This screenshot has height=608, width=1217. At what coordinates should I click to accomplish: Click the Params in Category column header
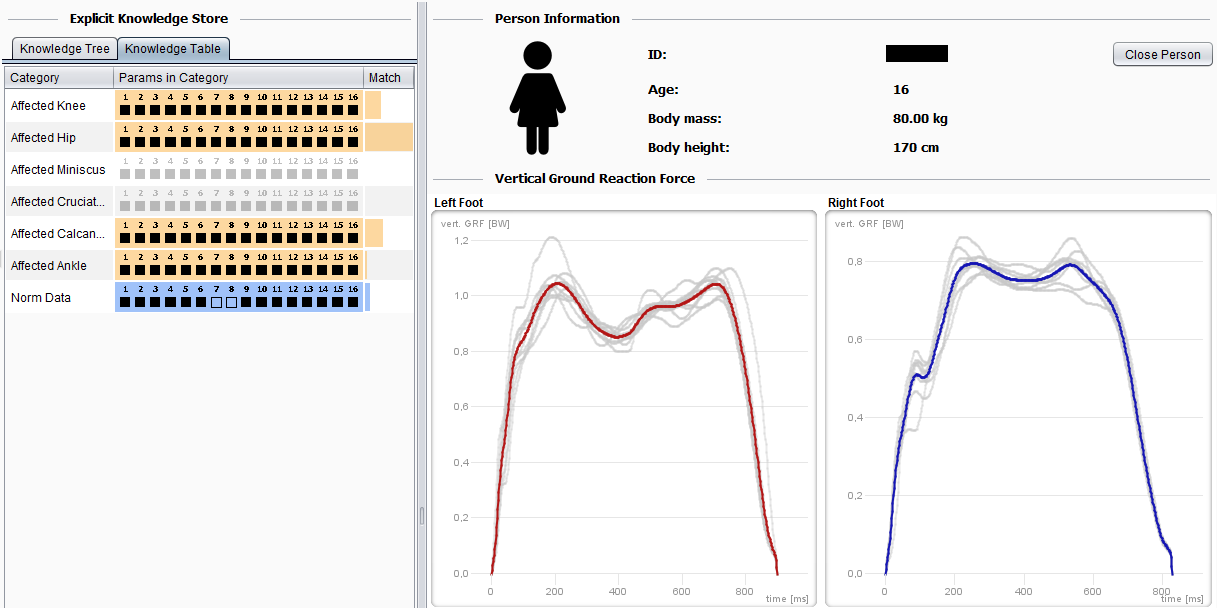coord(238,78)
